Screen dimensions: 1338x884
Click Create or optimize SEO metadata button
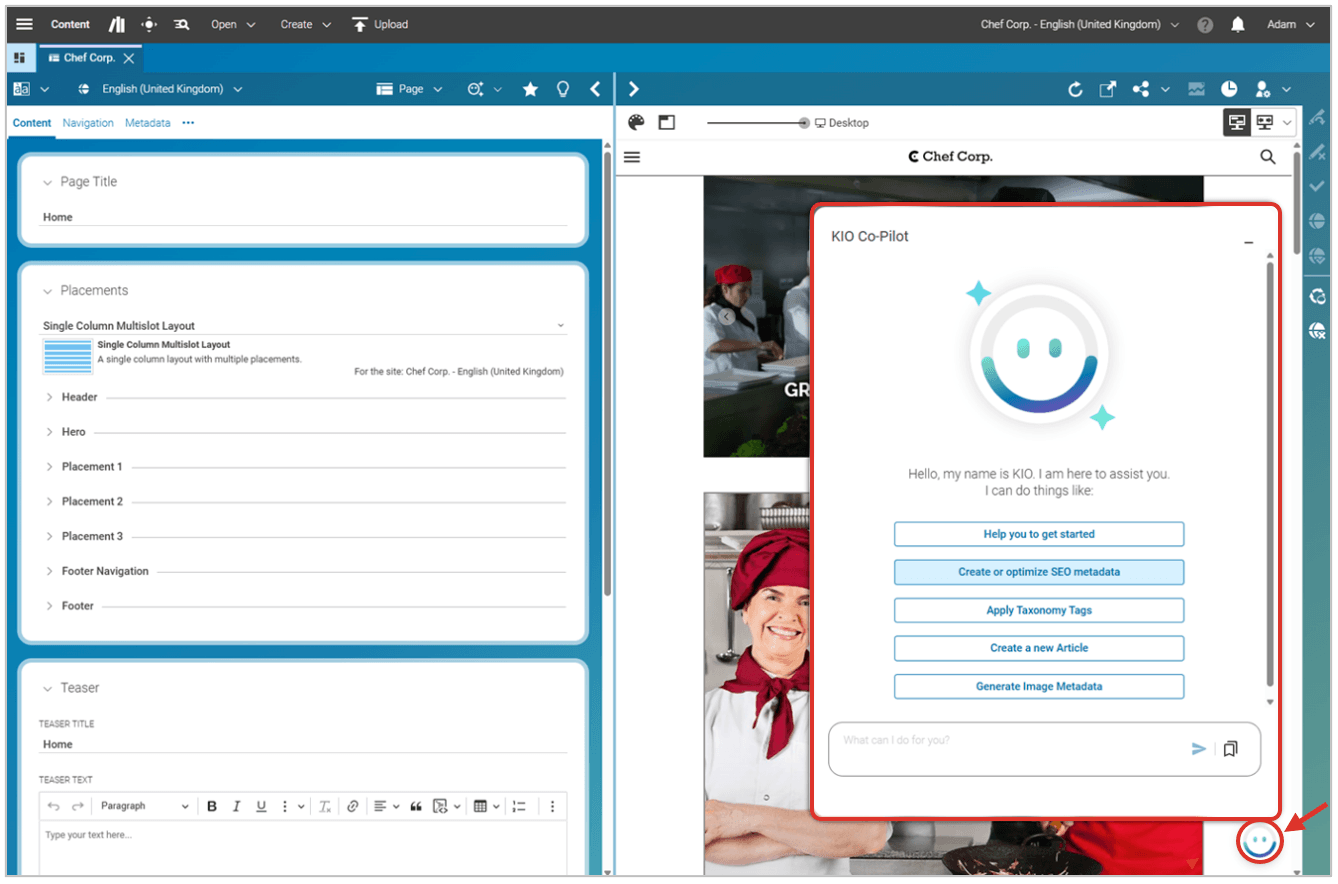(x=1038, y=572)
